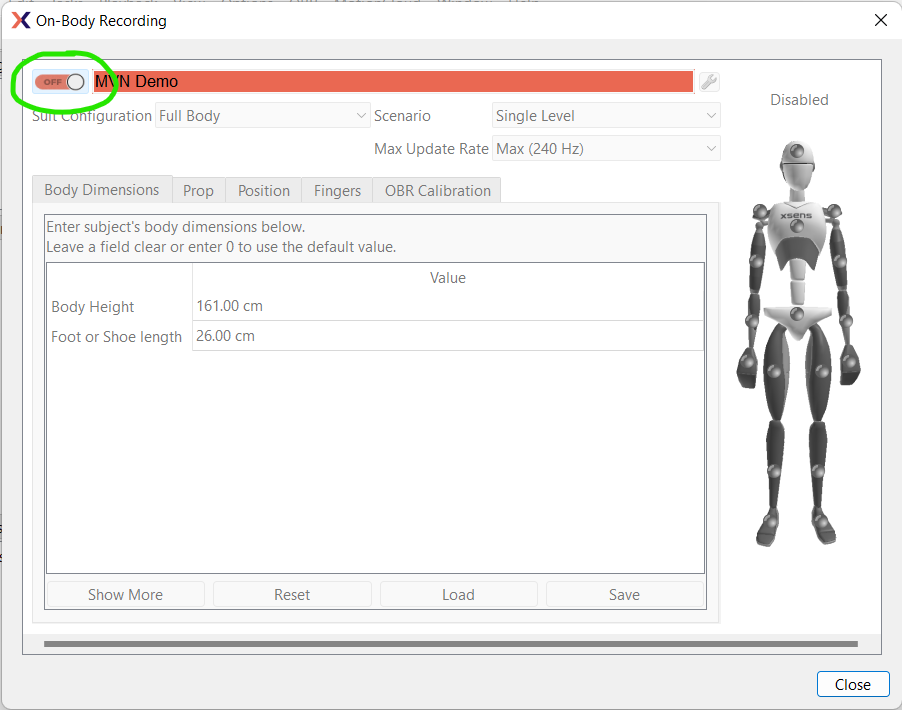Click the Body Height value field
Screen dimensions: 902x710
tap(447, 306)
